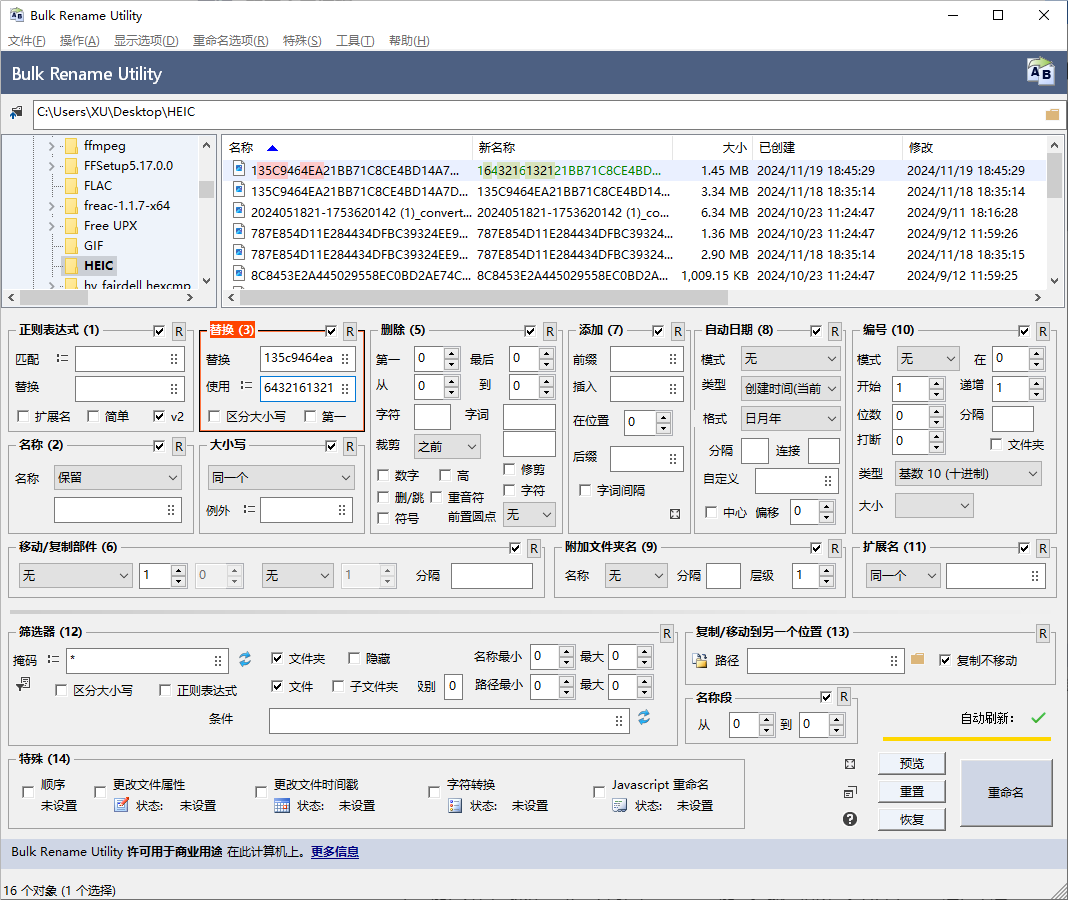Open the 重命名选项(R) menu
1068x900 pixels.
[x=230, y=41]
